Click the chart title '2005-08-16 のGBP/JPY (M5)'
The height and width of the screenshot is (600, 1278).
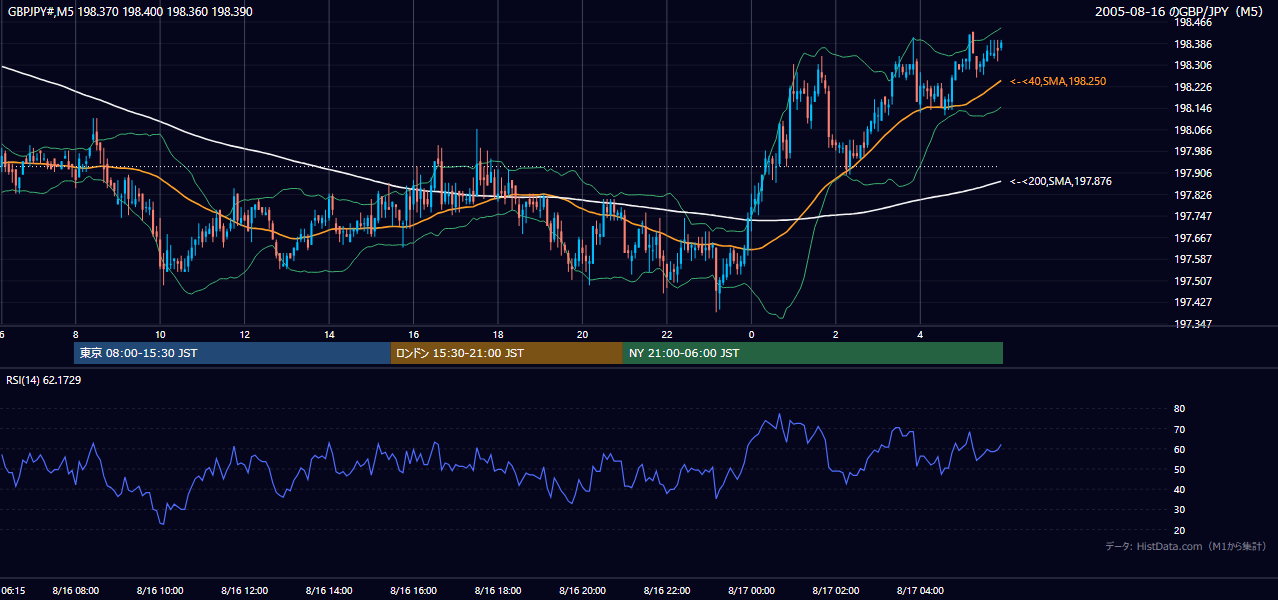[x=1181, y=11]
